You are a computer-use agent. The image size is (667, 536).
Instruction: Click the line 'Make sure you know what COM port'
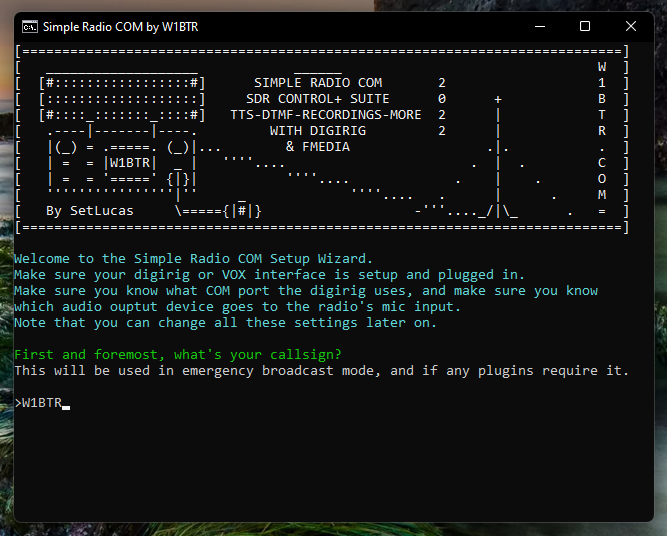click(306, 291)
